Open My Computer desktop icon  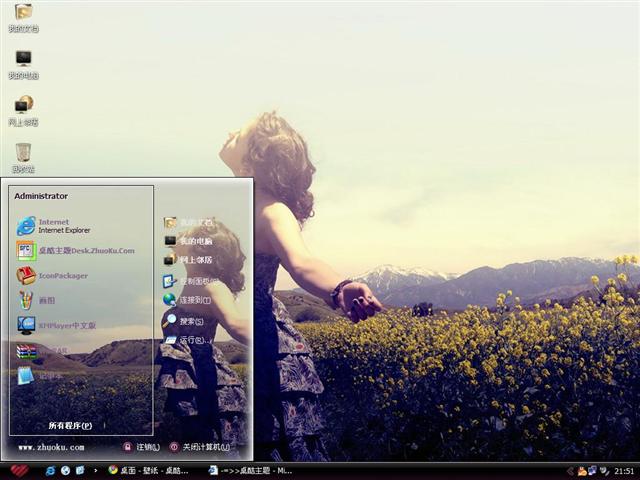coord(23,63)
